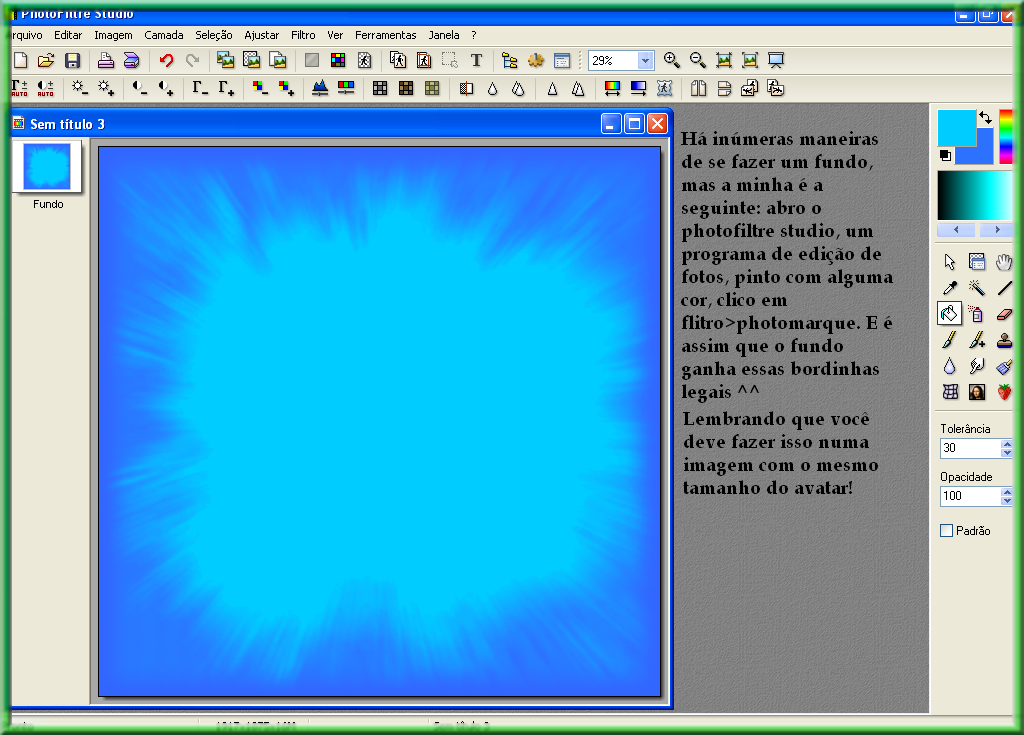Swap foreground and background colors

(985, 118)
